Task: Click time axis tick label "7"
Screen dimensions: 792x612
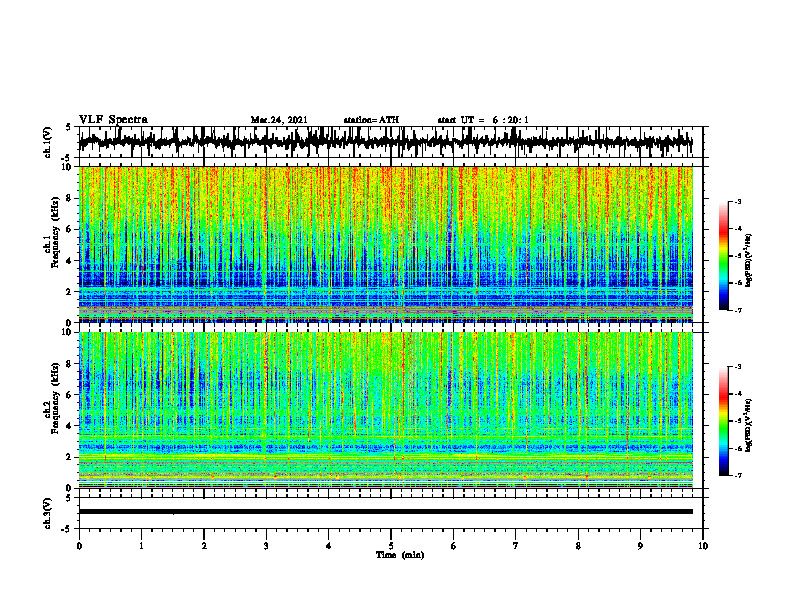Action: coord(516,546)
